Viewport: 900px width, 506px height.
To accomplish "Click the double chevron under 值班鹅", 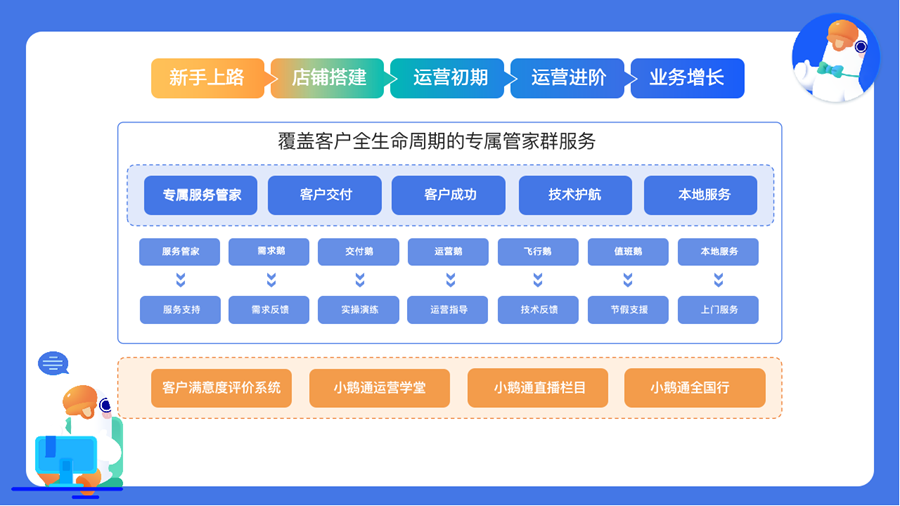I will 627,280.
